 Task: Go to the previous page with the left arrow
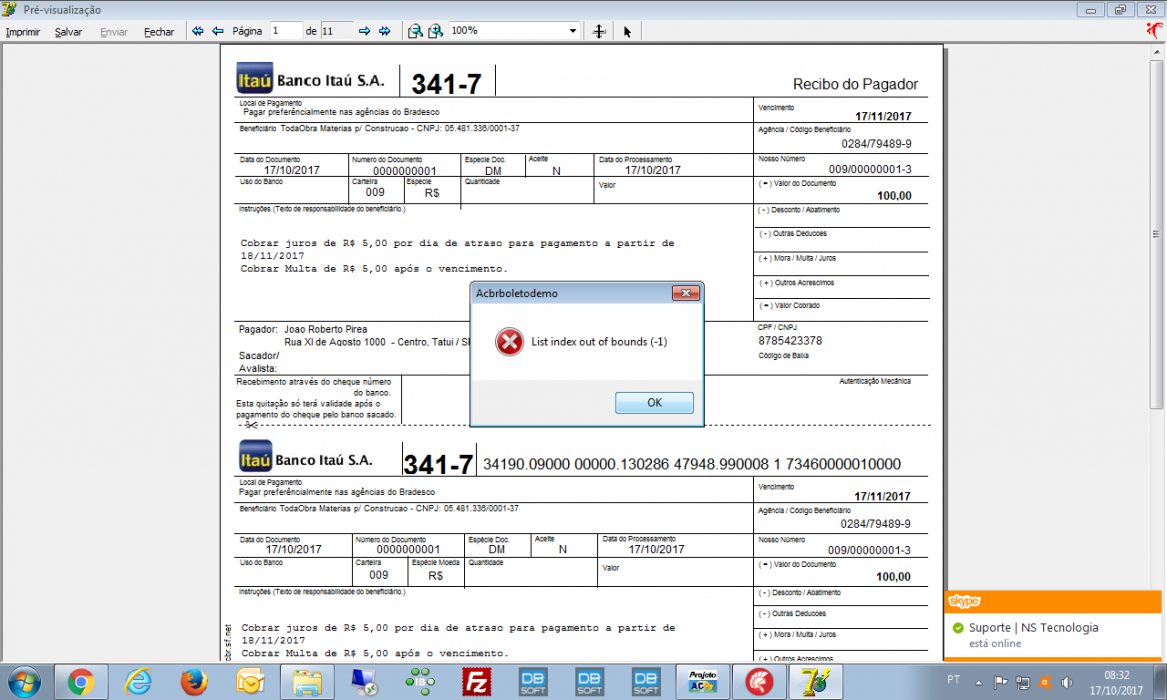tap(218, 31)
